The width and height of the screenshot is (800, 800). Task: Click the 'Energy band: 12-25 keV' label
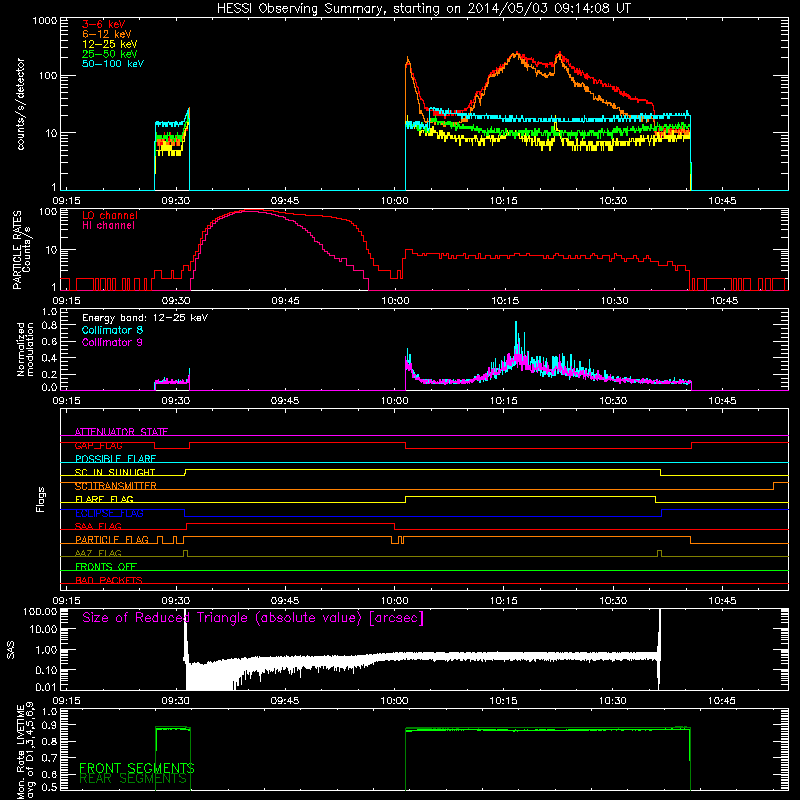145,318
